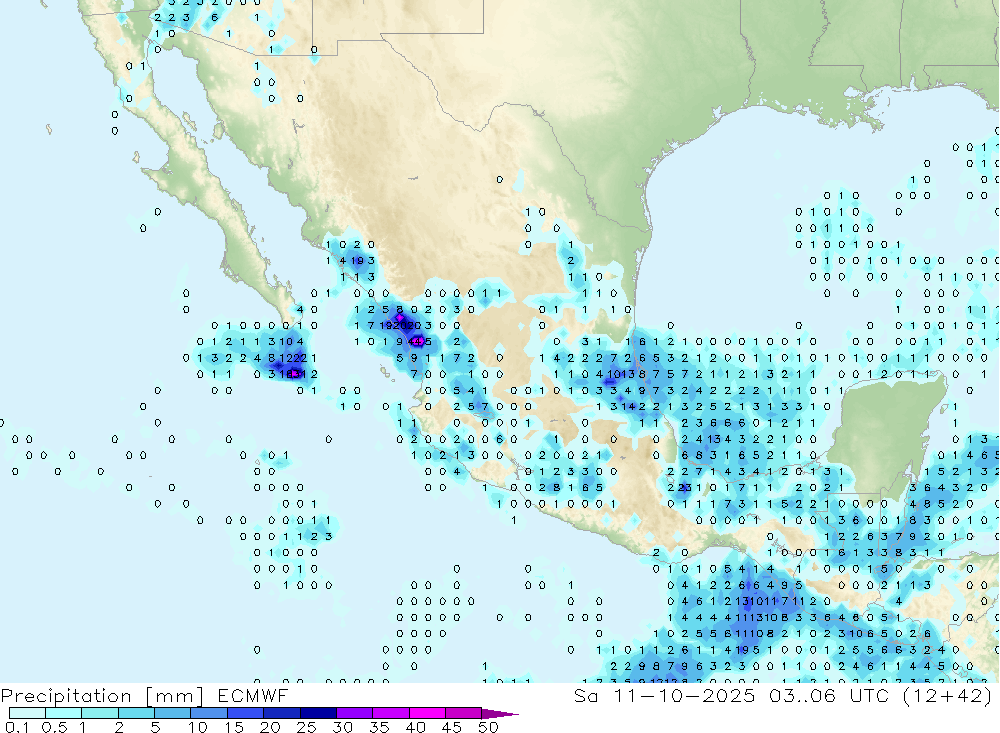Select the legend swatch between 1 and 2
The image size is (1000, 733).
pos(99,713)
